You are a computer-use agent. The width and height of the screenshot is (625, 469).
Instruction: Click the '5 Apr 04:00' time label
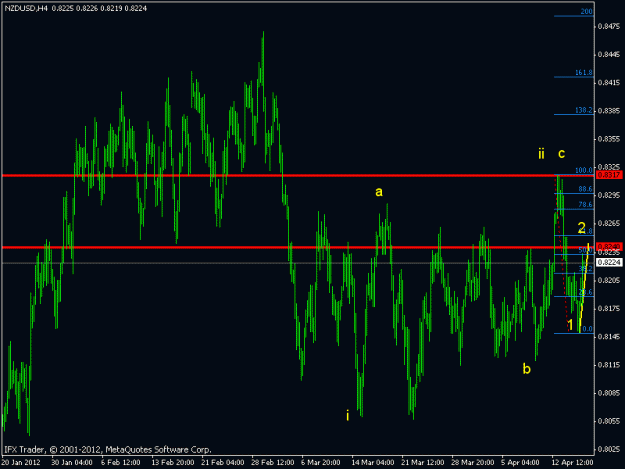point(521,463)
